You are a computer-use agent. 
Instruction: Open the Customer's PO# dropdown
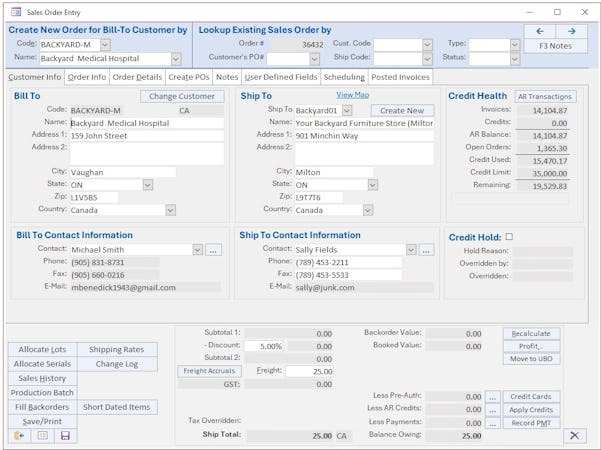click(x=315, y=59)
